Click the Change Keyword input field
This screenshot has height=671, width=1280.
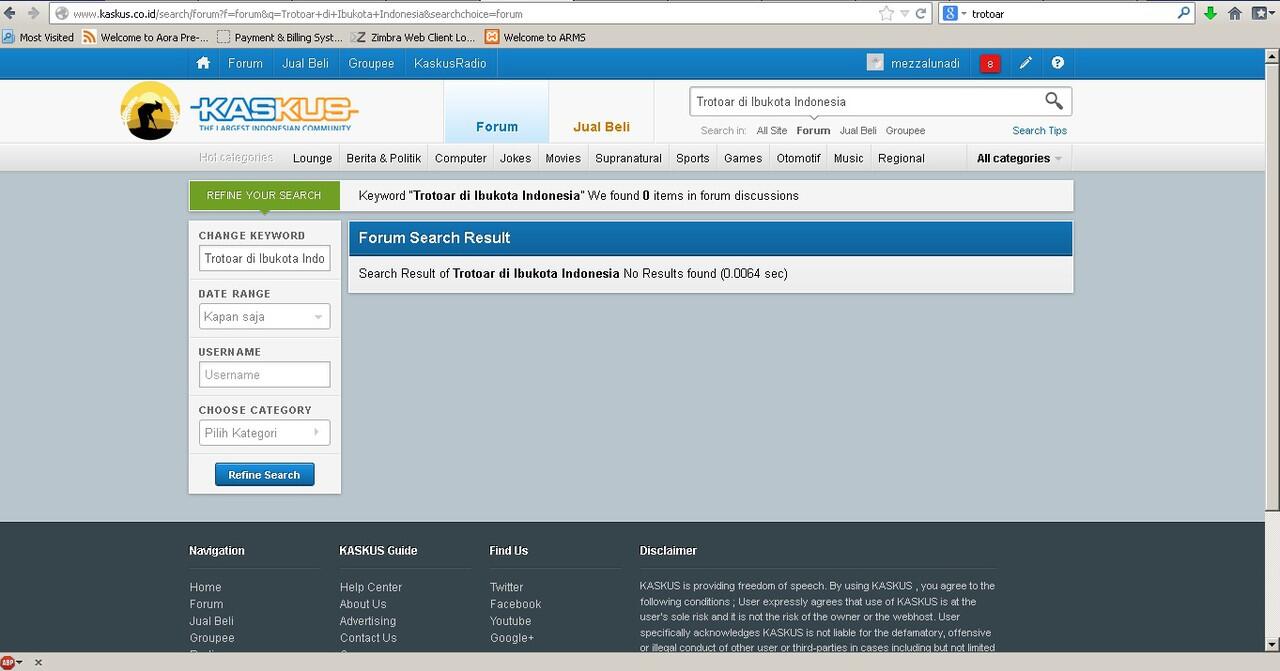(x=264, y=259)
